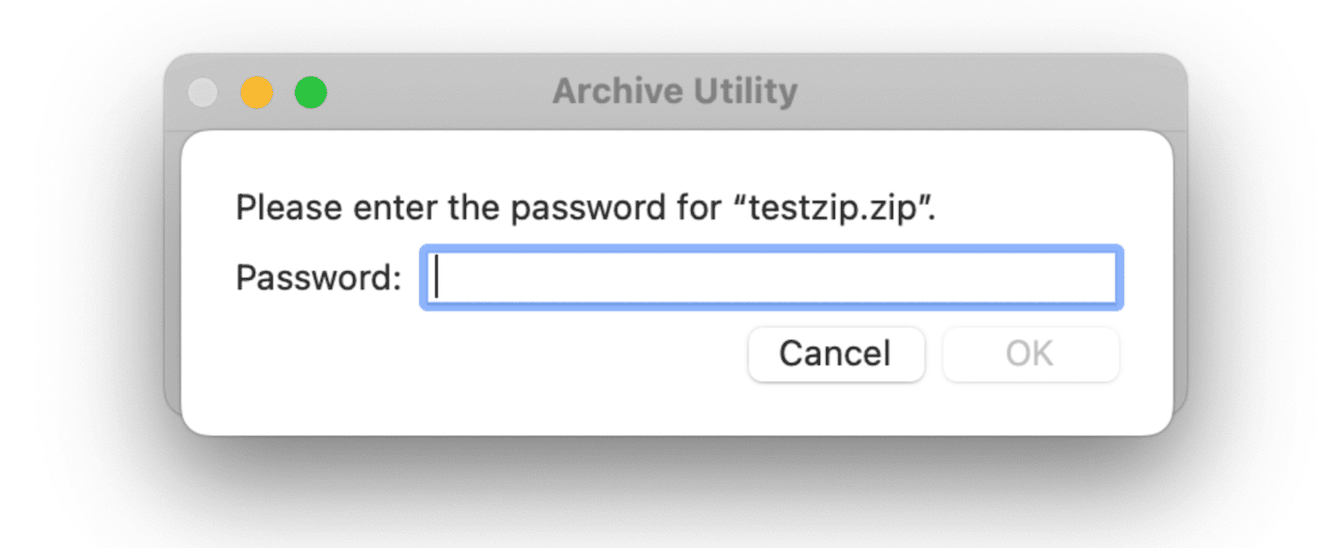This screenshot has width=1340, height=548.
Task: Confirm with the OK button
Action: pyautogui.click(x=1030, y=354)
